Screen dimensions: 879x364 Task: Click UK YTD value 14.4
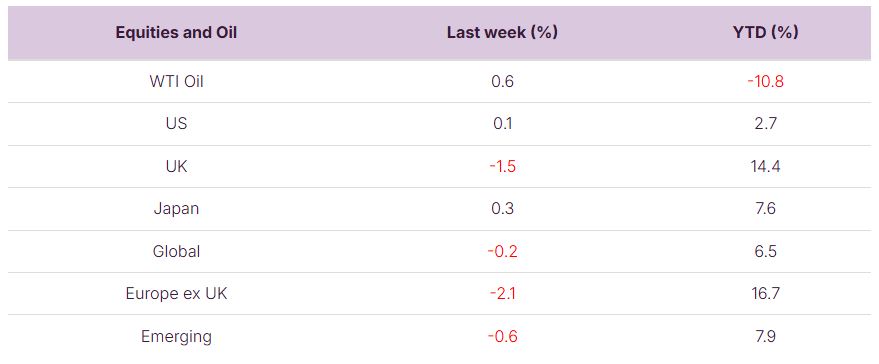click(x=765, y=166)
